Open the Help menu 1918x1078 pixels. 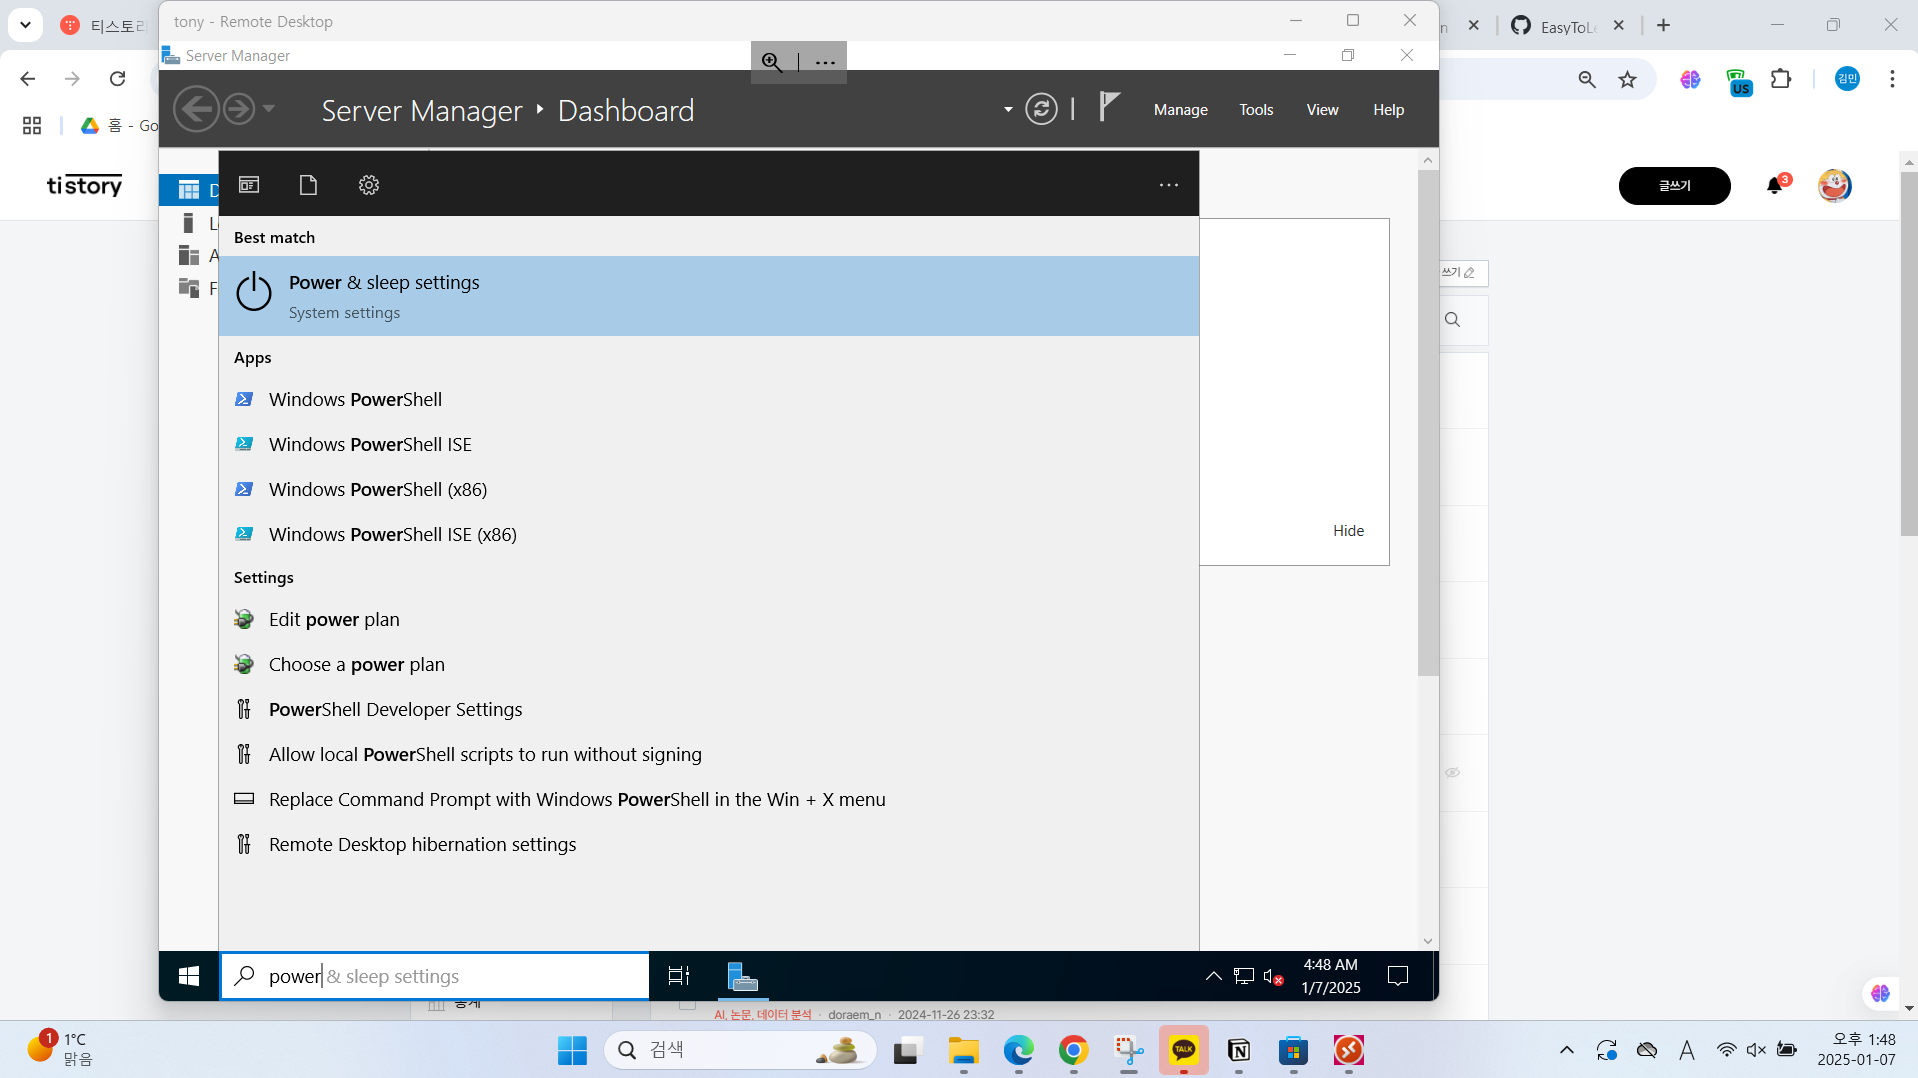coord(1388,110)
